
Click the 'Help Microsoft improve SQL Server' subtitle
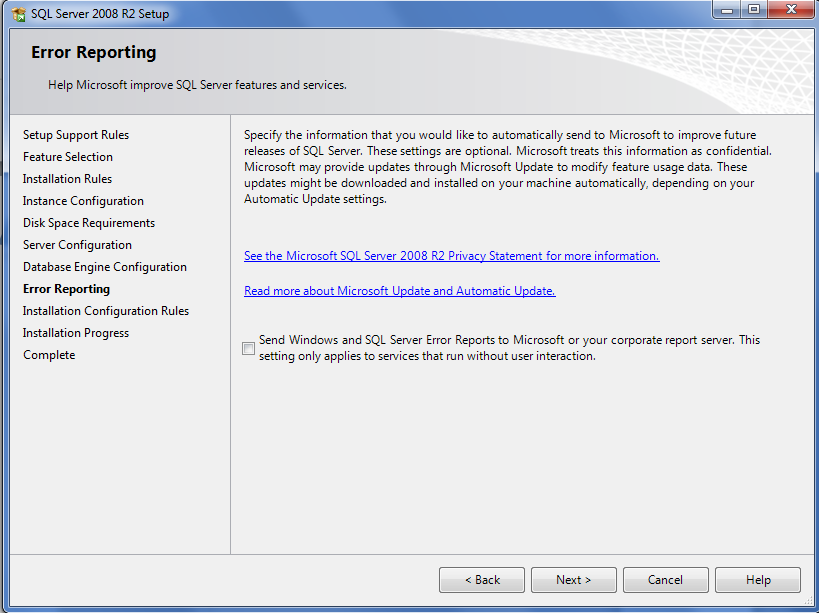(x=197, y=85)
